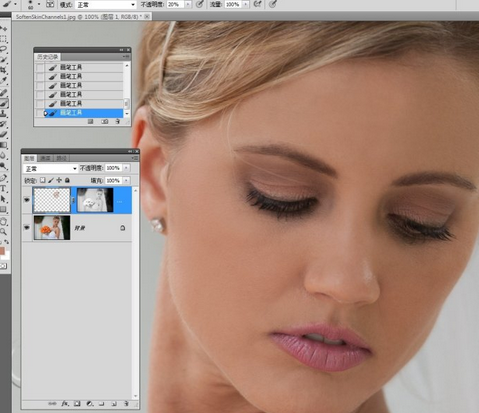Delete layer using Layers panel trash icon

click(x=126, y=403)
